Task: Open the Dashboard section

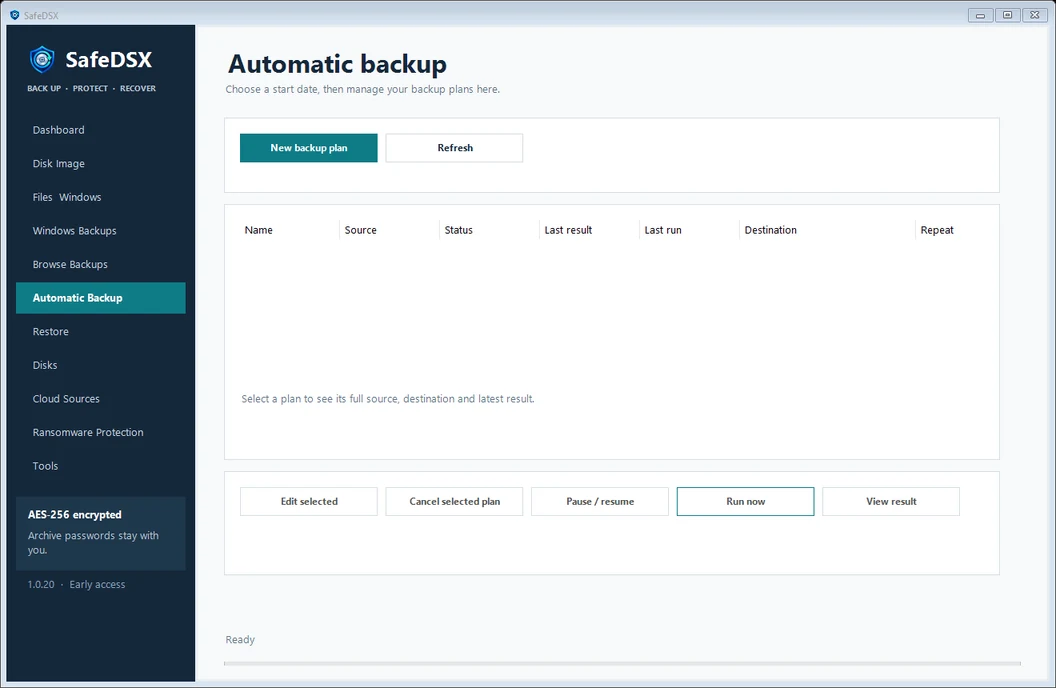Action: 100,130
